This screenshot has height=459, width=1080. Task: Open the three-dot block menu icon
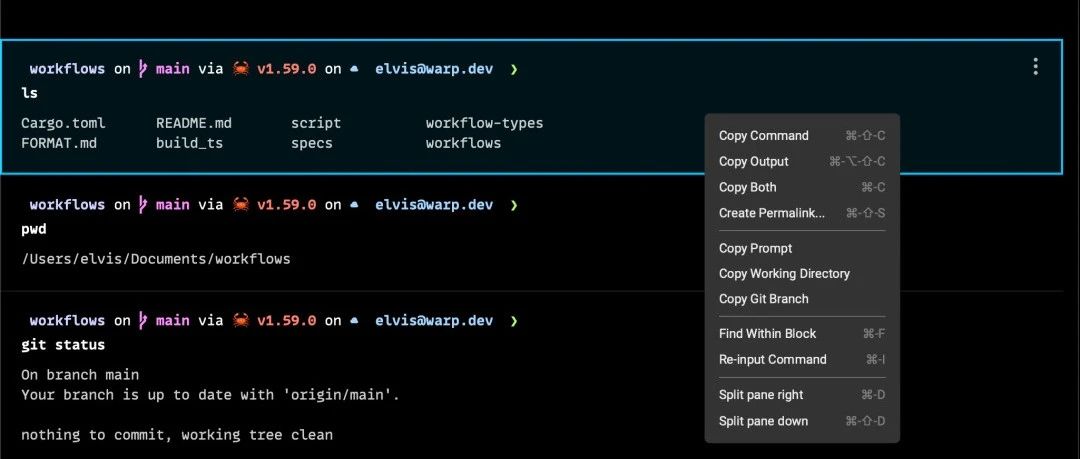(1035, 67)
